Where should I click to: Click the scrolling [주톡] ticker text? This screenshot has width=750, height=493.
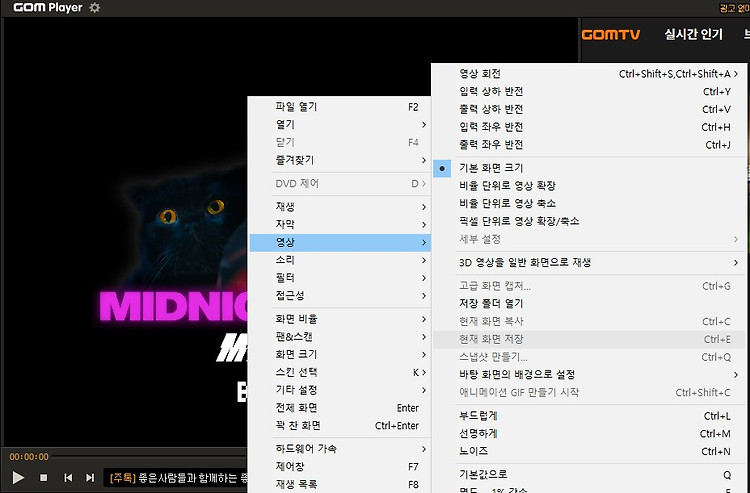178,478
